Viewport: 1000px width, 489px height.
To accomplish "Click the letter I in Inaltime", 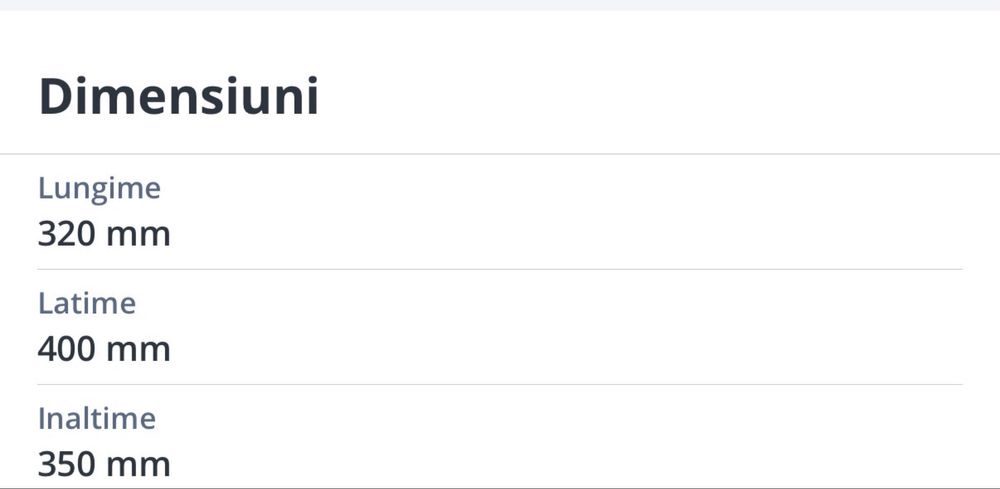I will pos(42,418).
